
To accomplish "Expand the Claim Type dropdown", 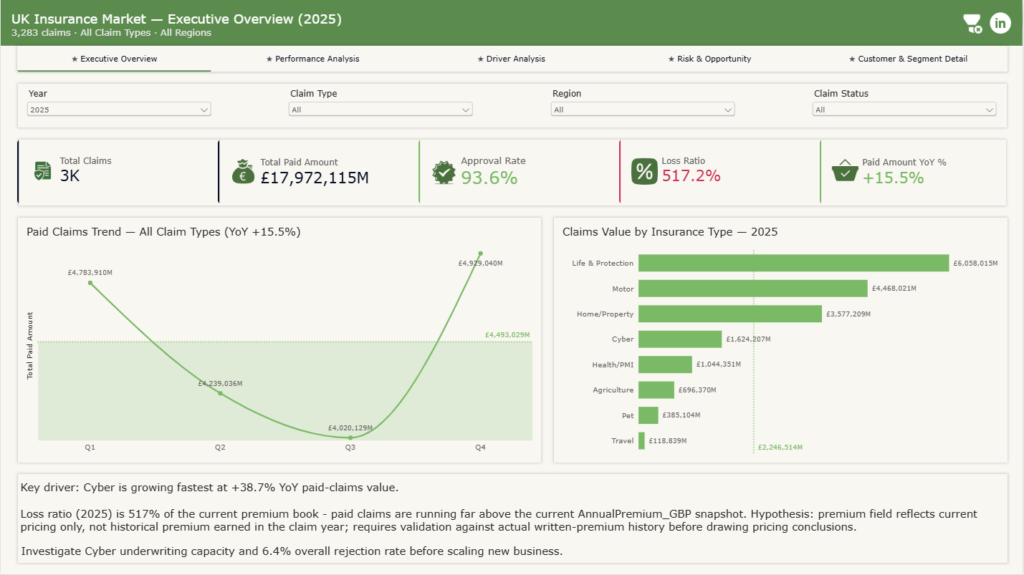I will (380, 110).
